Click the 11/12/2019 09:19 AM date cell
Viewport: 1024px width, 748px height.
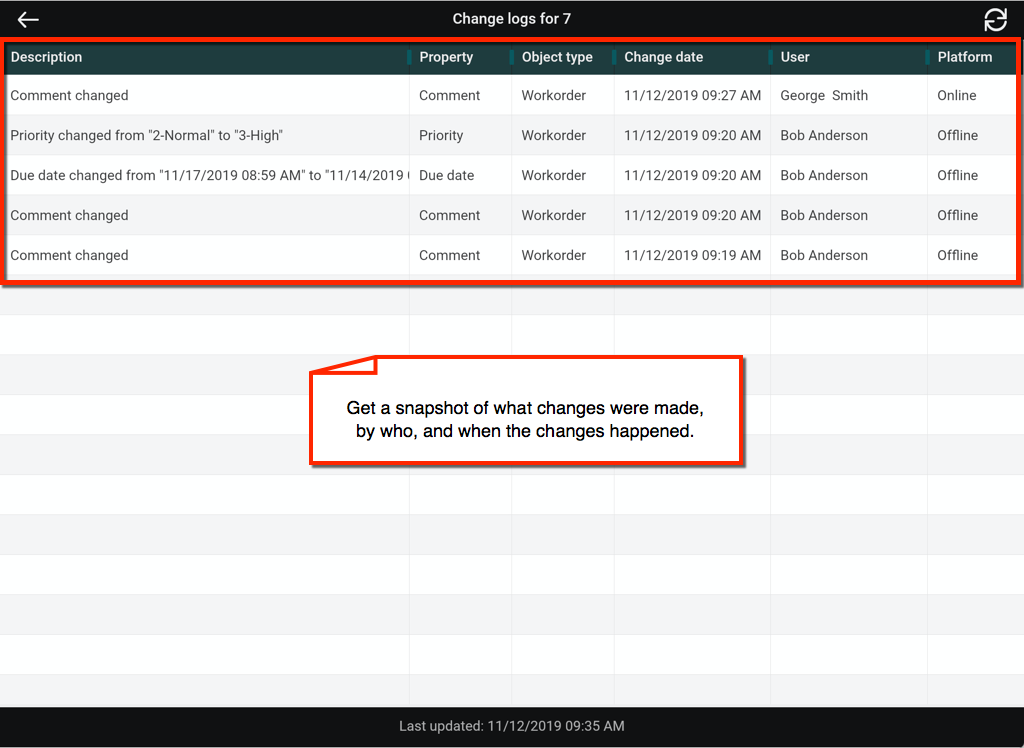coord(692,256)
